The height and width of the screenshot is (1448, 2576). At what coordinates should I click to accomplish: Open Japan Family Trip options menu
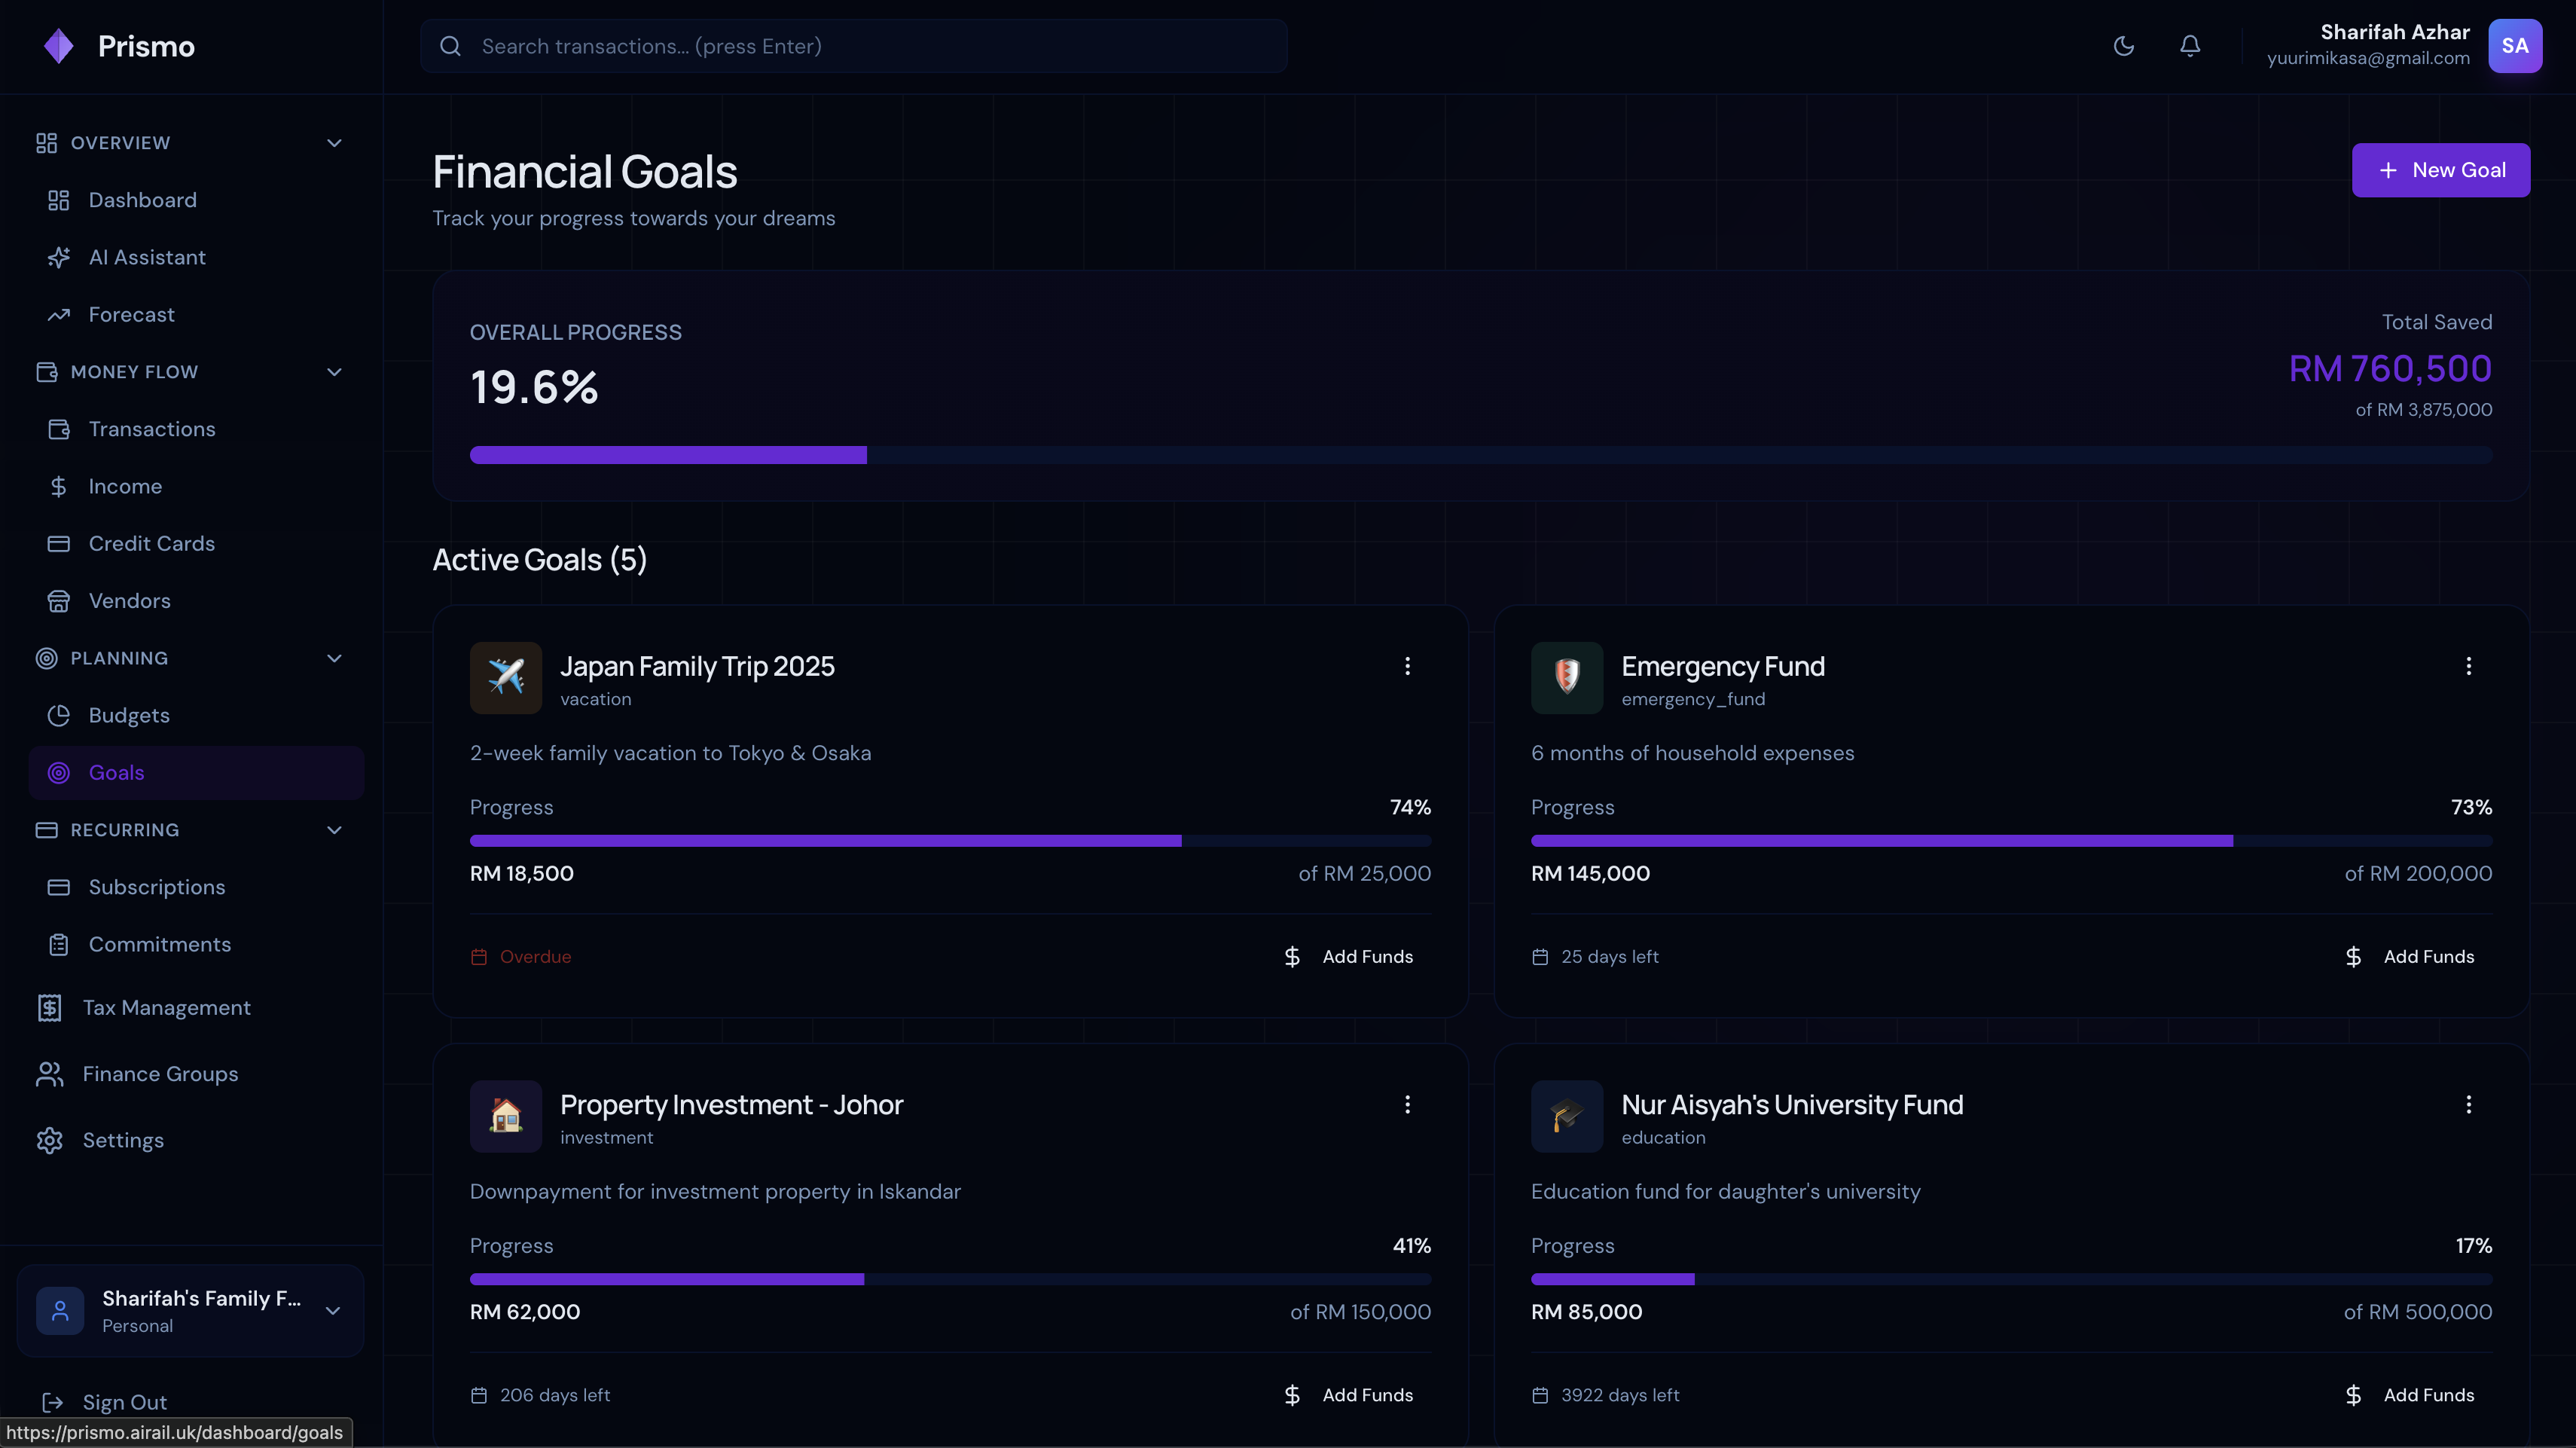[1407, 666]
